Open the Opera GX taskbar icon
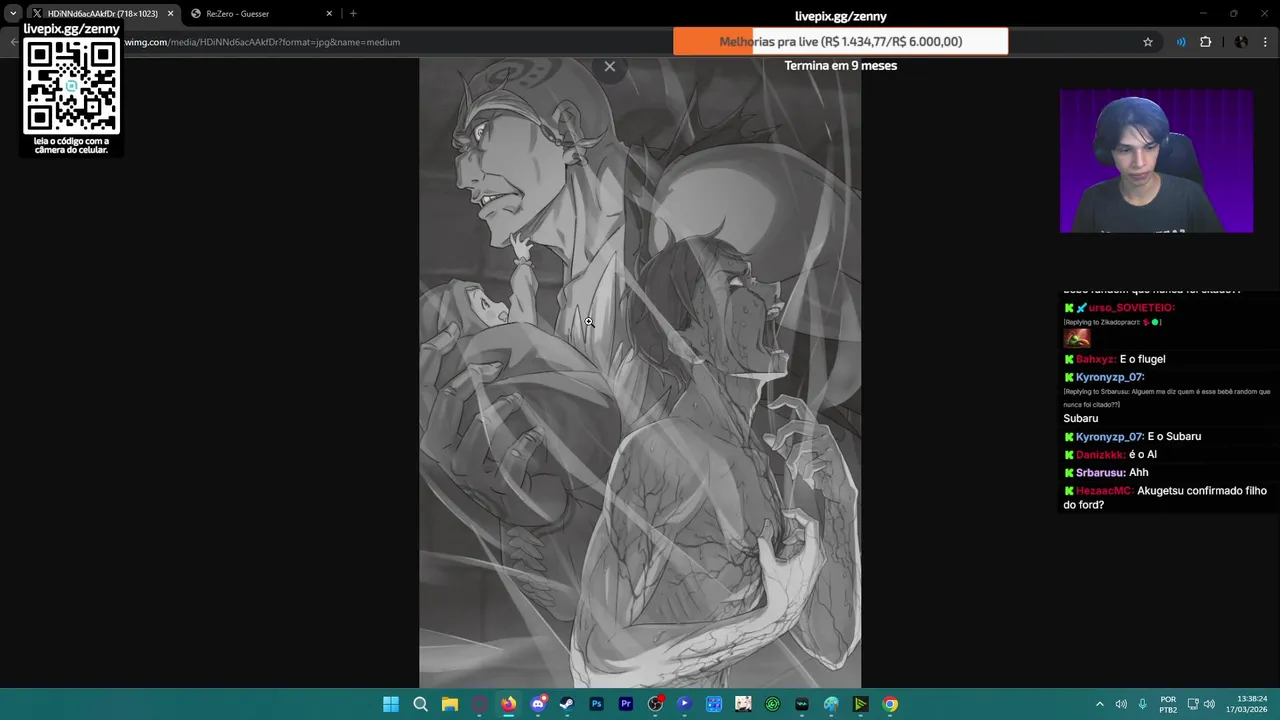 coord(479,704)
